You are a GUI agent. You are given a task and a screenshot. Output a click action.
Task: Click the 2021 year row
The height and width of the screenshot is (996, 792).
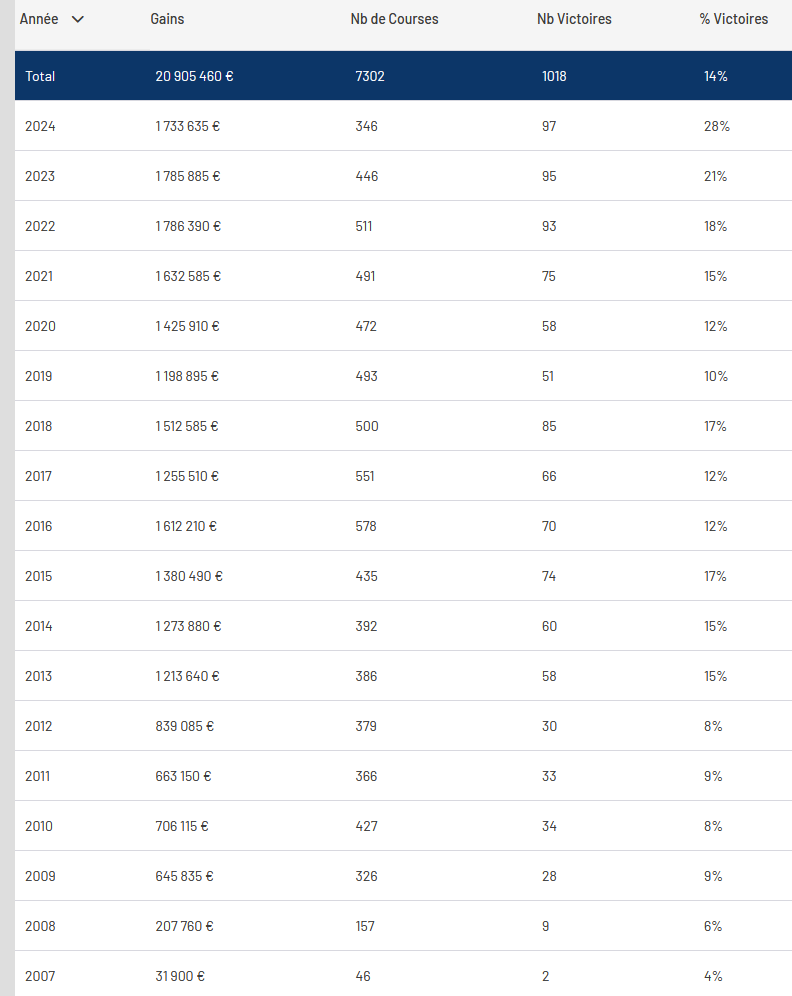click(403, 276)
